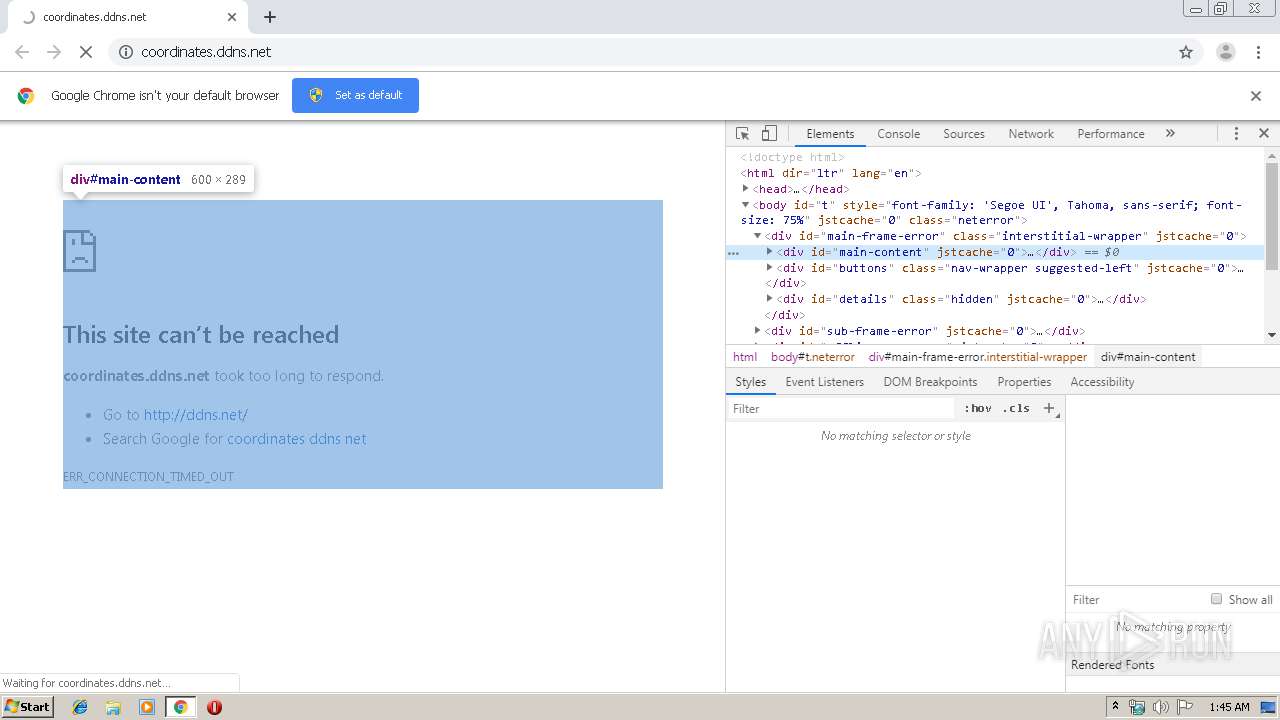This screenshot has width=1280, height=720.
Task: Click the sad page error icon
Action: point(79,251)
